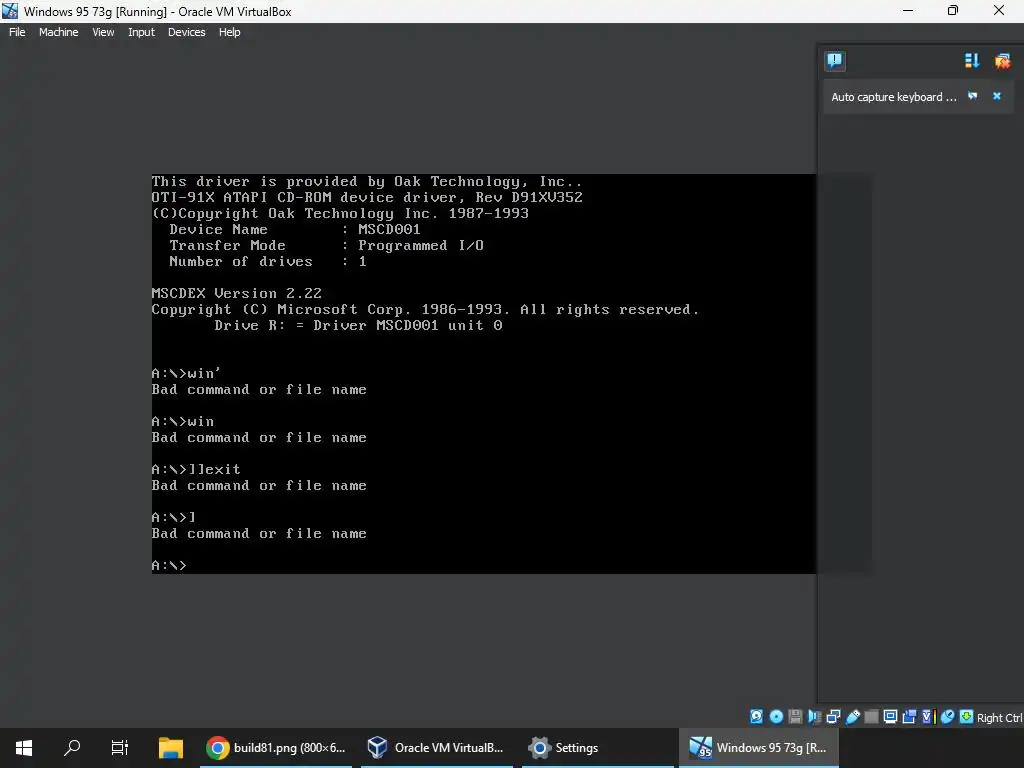This screenshot has height=768, width=1024.
Task: Click the floppy disk status icon
Action: coord(795,716)
